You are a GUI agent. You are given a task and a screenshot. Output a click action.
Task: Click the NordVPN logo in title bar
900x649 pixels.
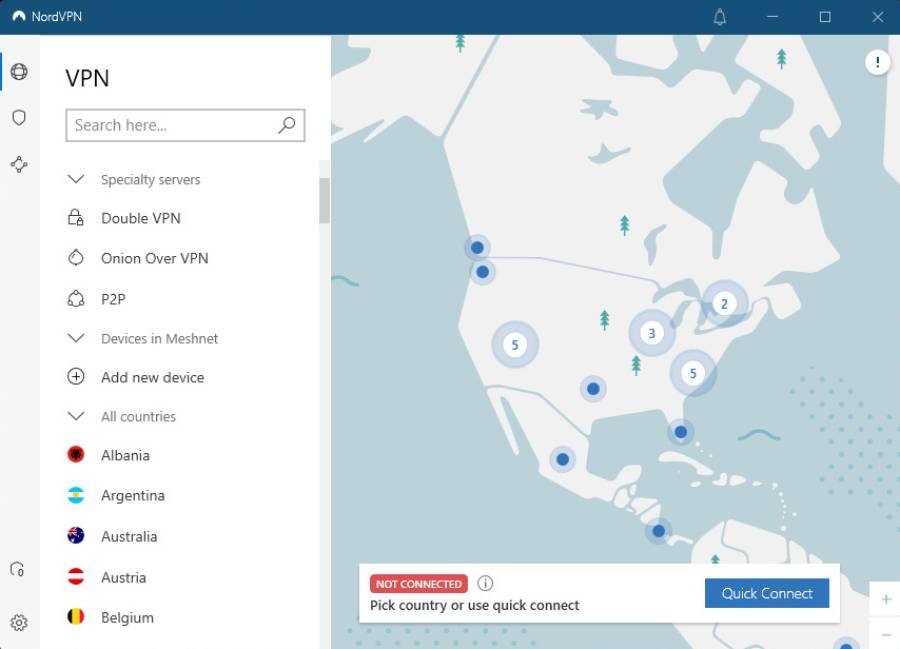pyautogui.click(x=19, y=16)
